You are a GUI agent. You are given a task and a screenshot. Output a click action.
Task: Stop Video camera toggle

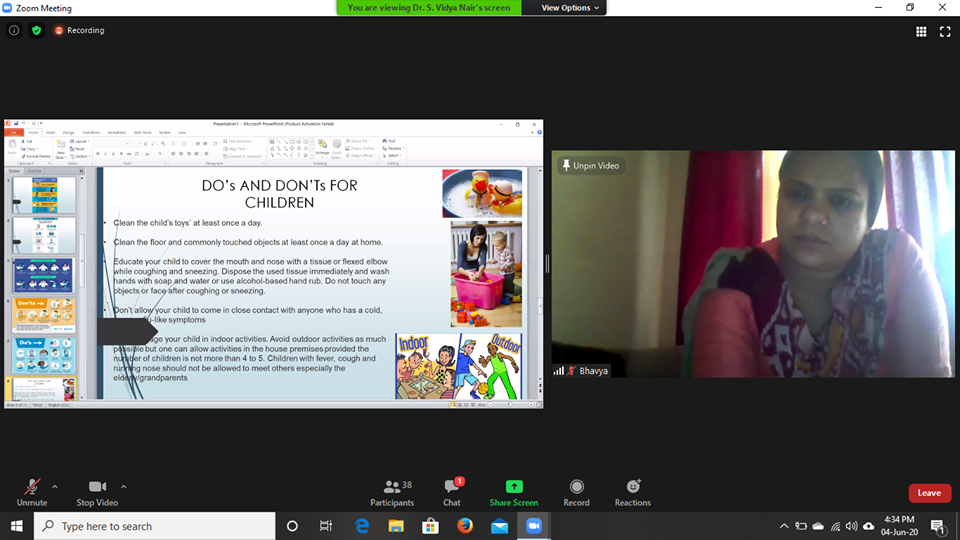point(97,491)
